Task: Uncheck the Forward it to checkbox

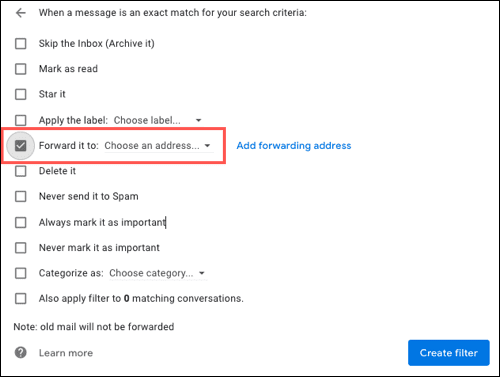Action: coord(21,146)
